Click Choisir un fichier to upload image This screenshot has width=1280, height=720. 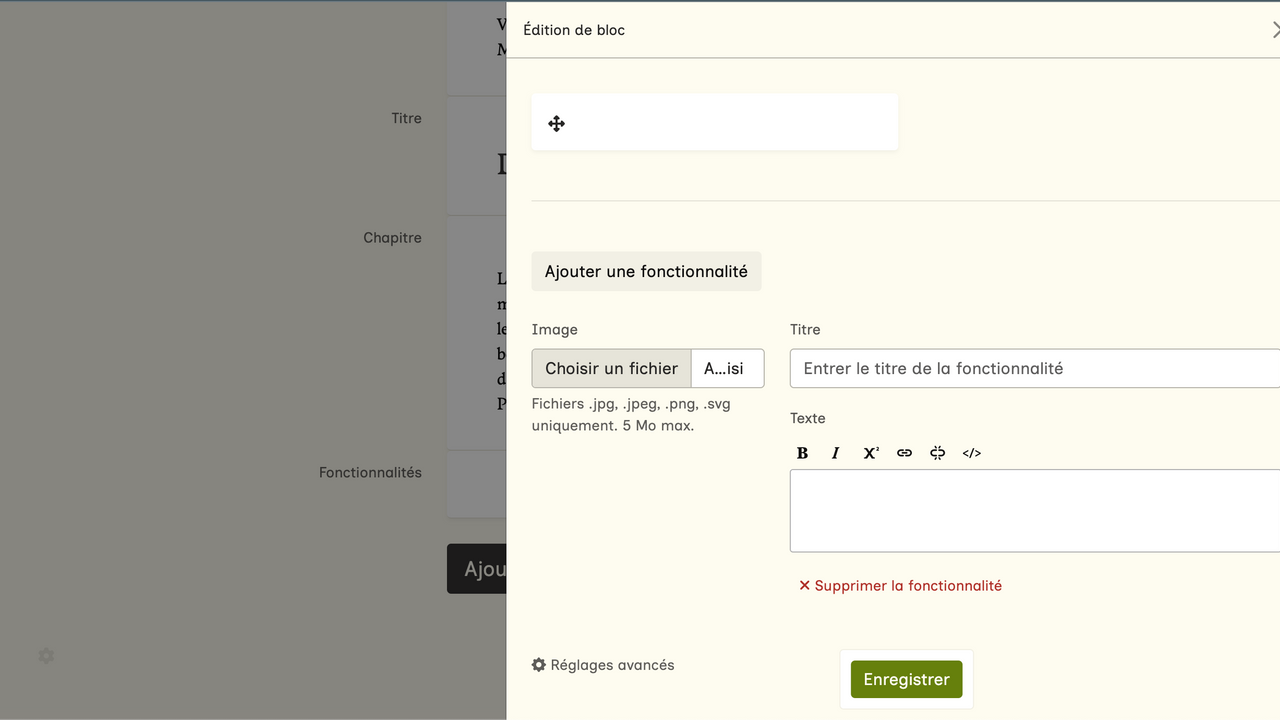tap(611, 368)
